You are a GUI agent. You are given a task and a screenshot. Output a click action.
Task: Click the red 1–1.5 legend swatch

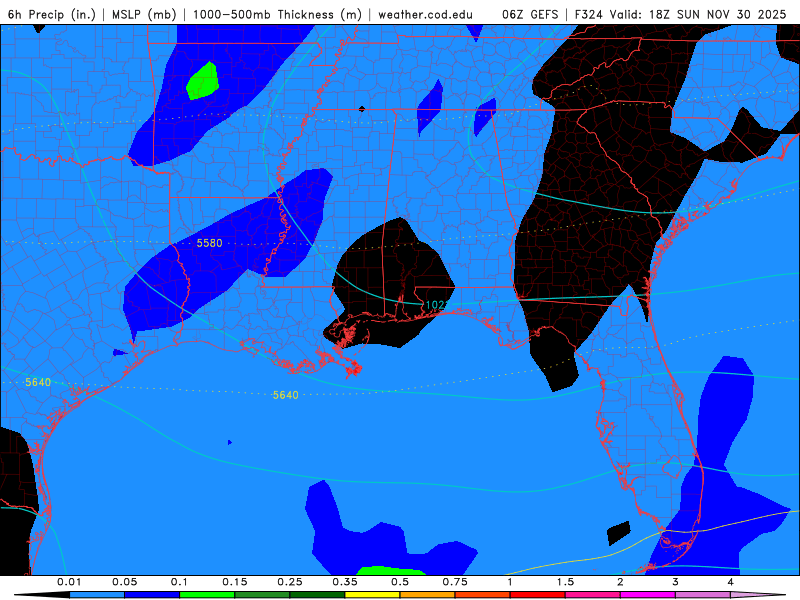538,595
